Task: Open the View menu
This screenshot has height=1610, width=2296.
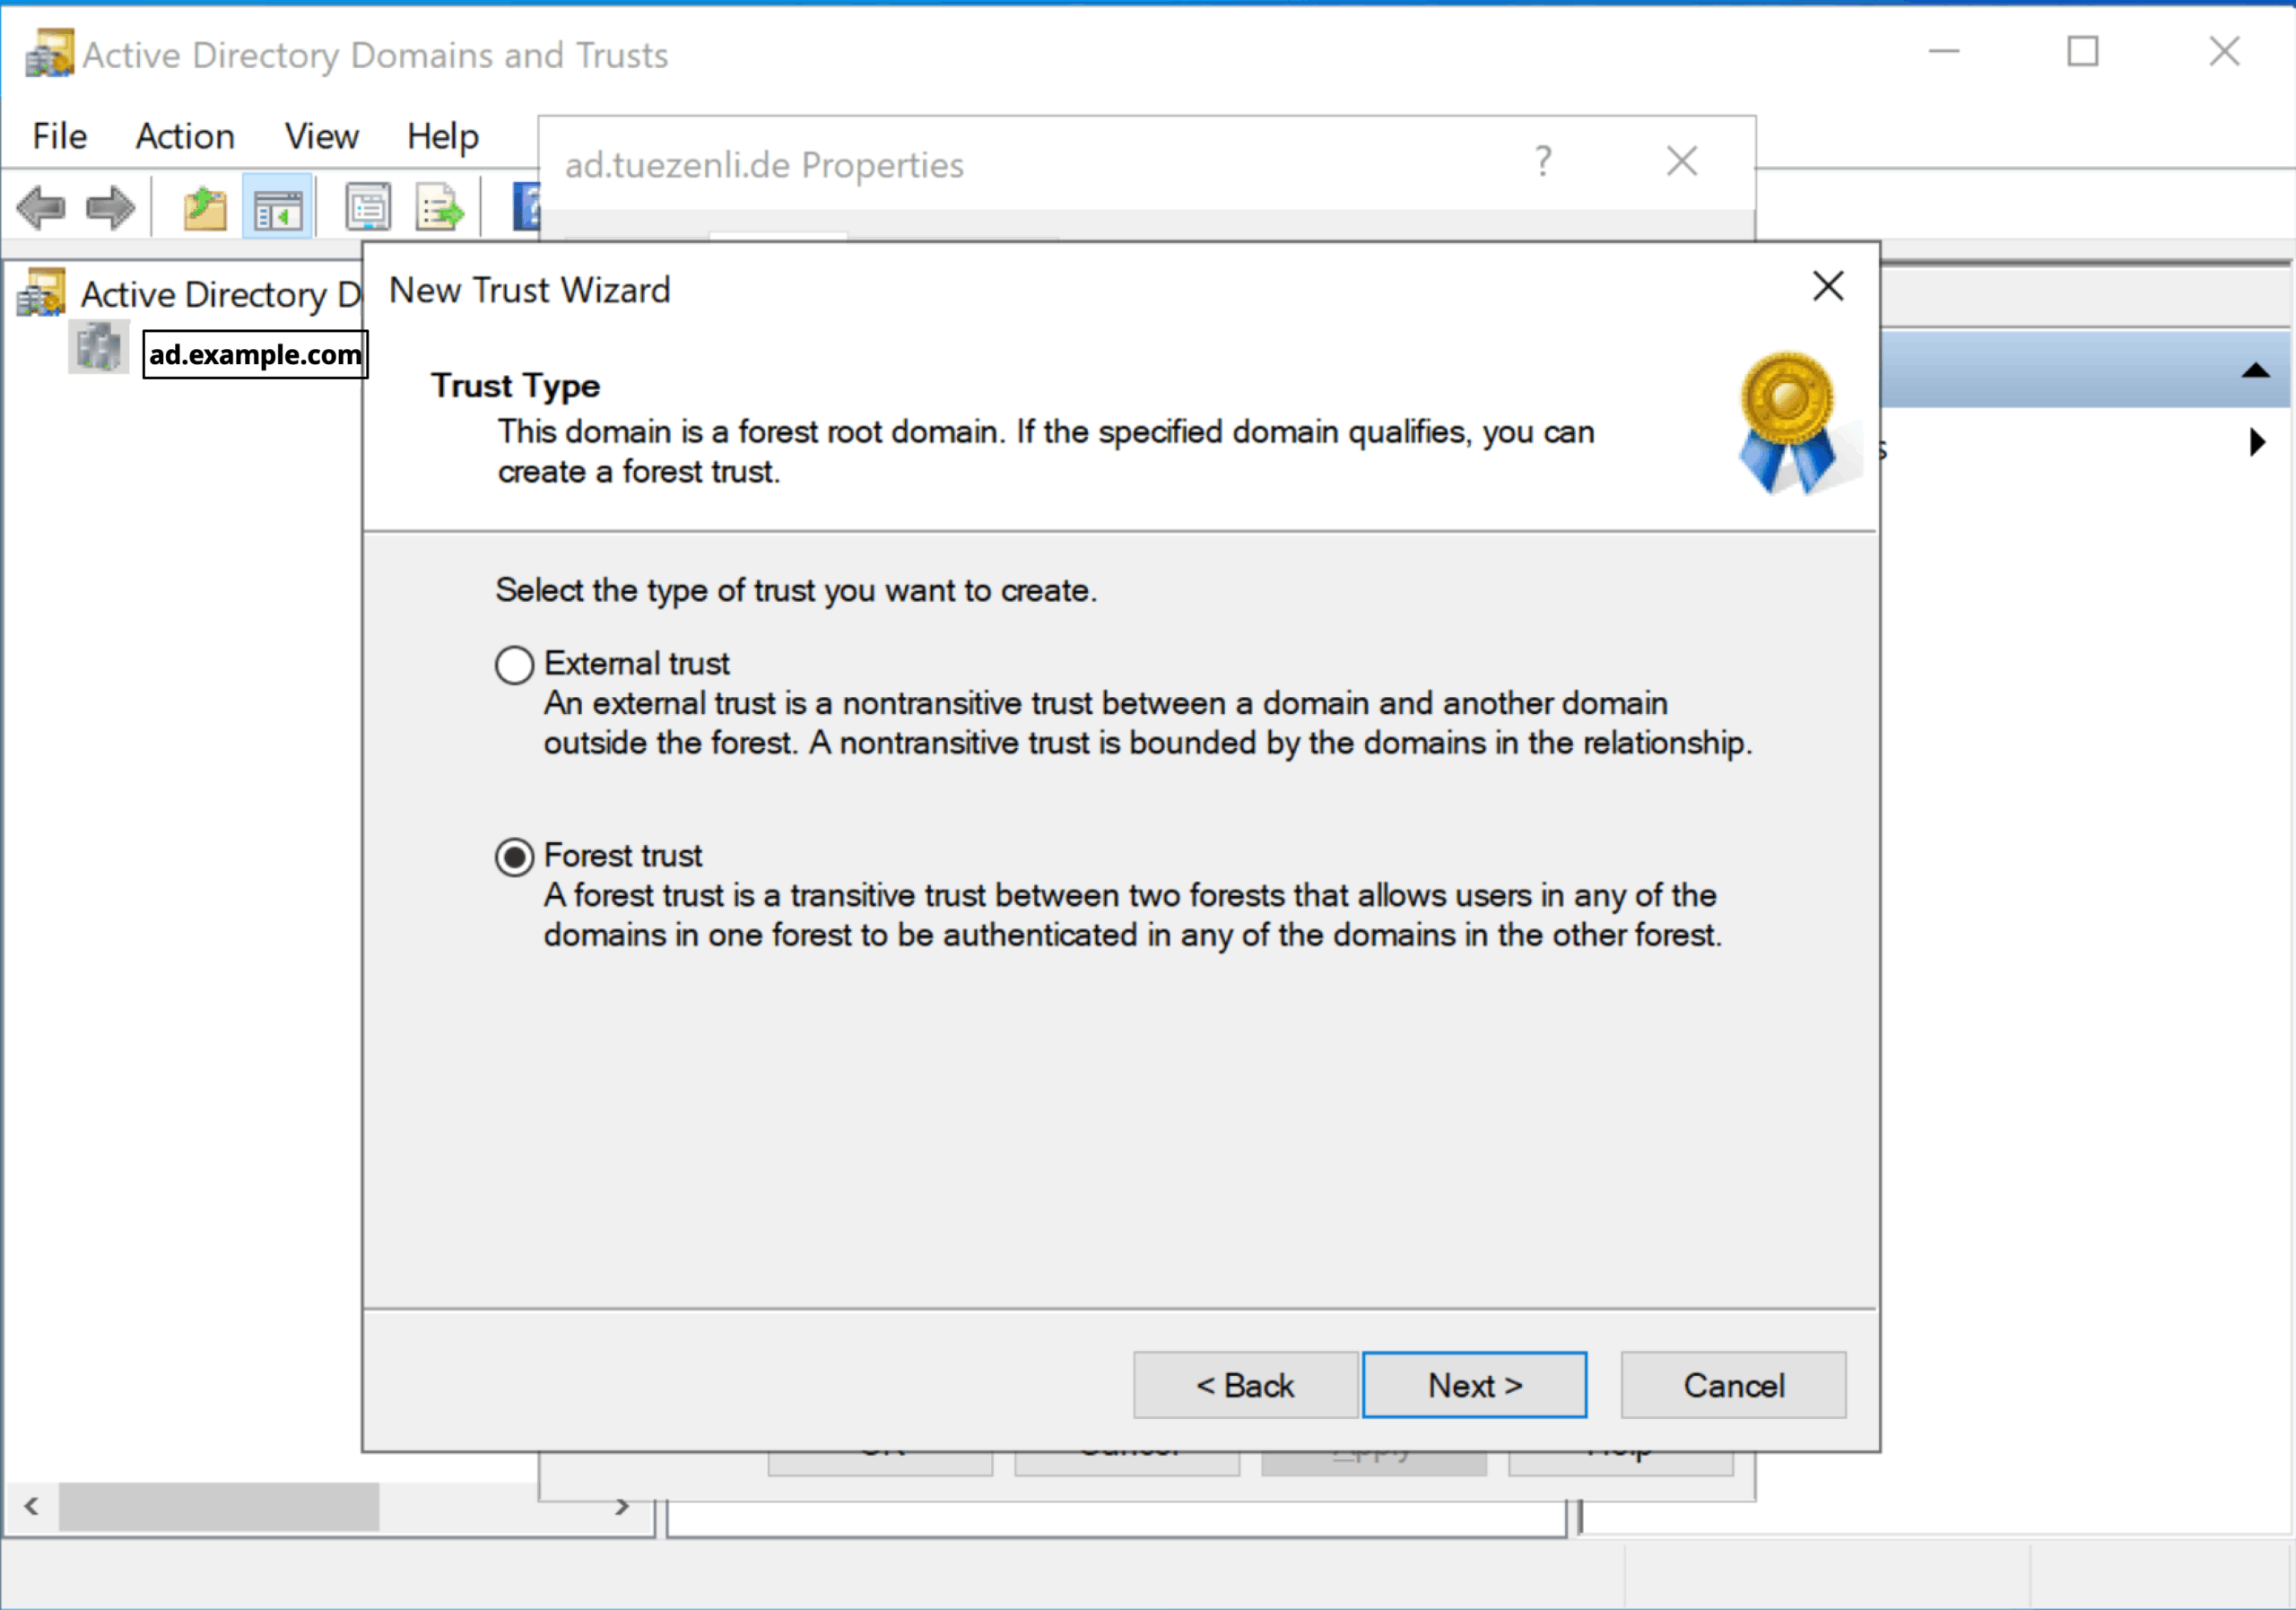Action: (x=321, y=136)
